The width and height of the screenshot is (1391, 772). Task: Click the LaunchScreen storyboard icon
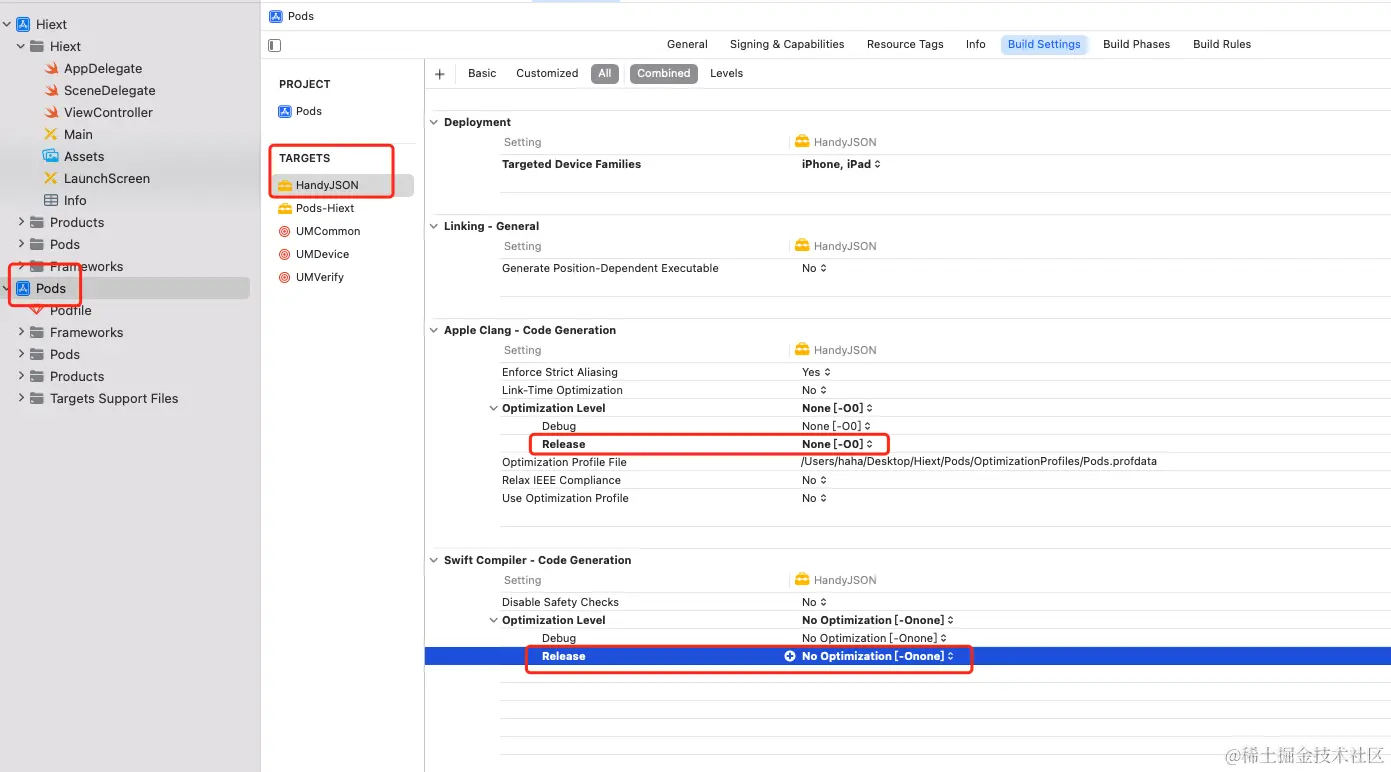click(51, 178)
